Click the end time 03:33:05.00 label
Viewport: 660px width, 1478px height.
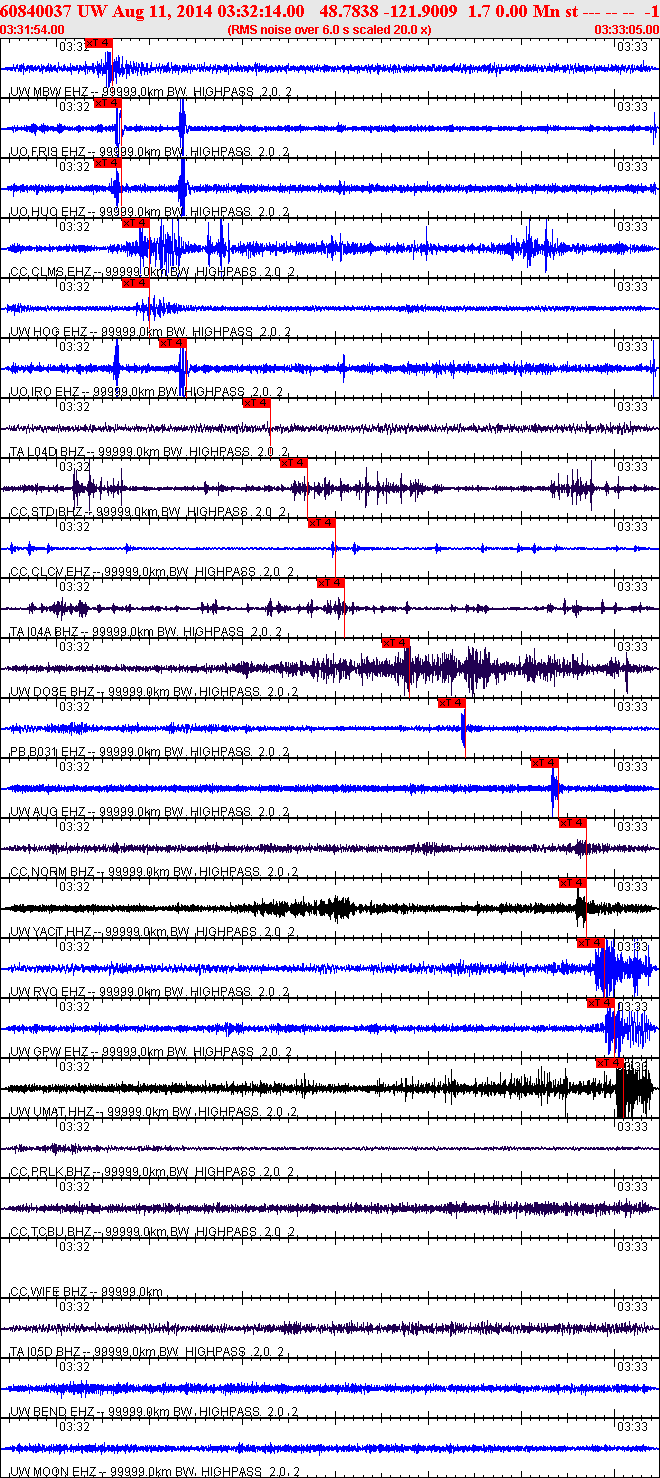click(626, 29)
